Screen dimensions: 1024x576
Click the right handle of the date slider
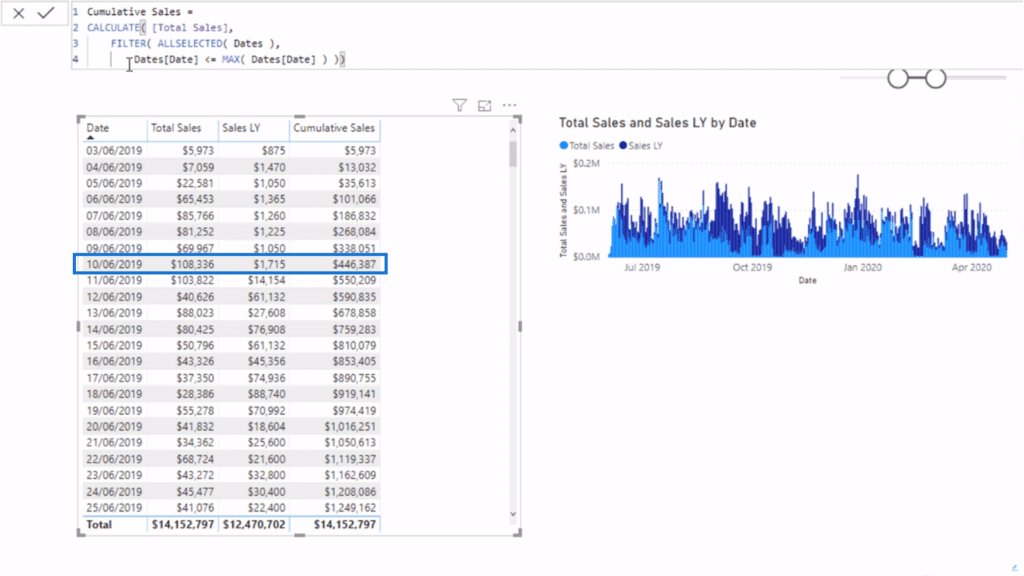pos(935,78)
